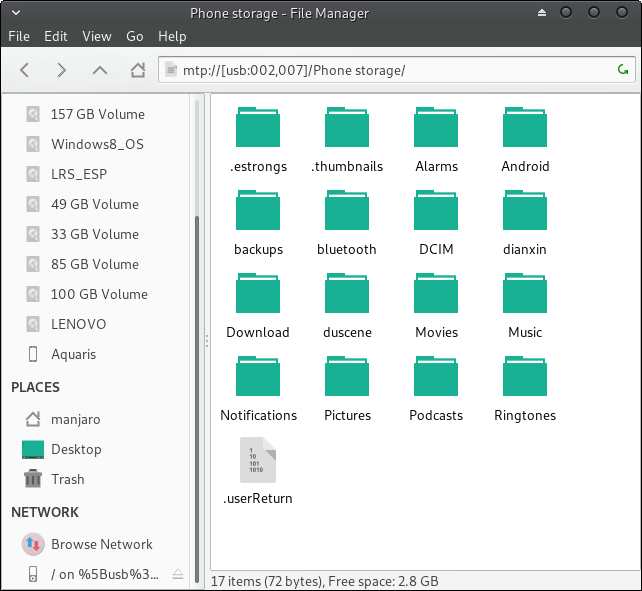This screenshot has width=642, height=591.
Task: Select Aquaris device in sidebar
Action: point(73,354)
